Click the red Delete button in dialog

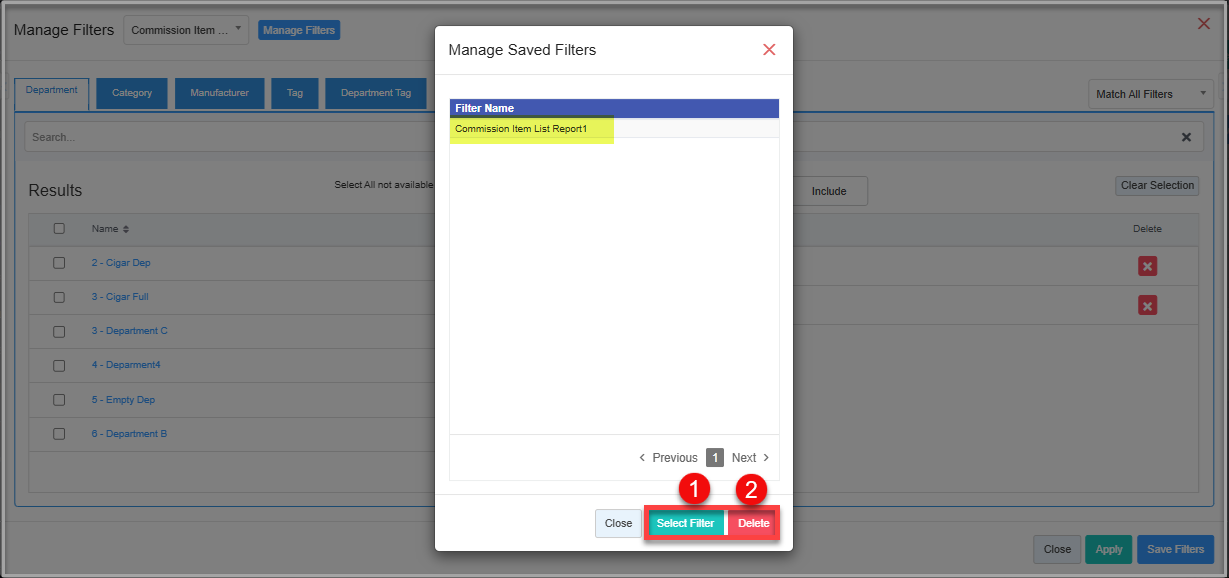pyautogui.click(x=753, y=523)
